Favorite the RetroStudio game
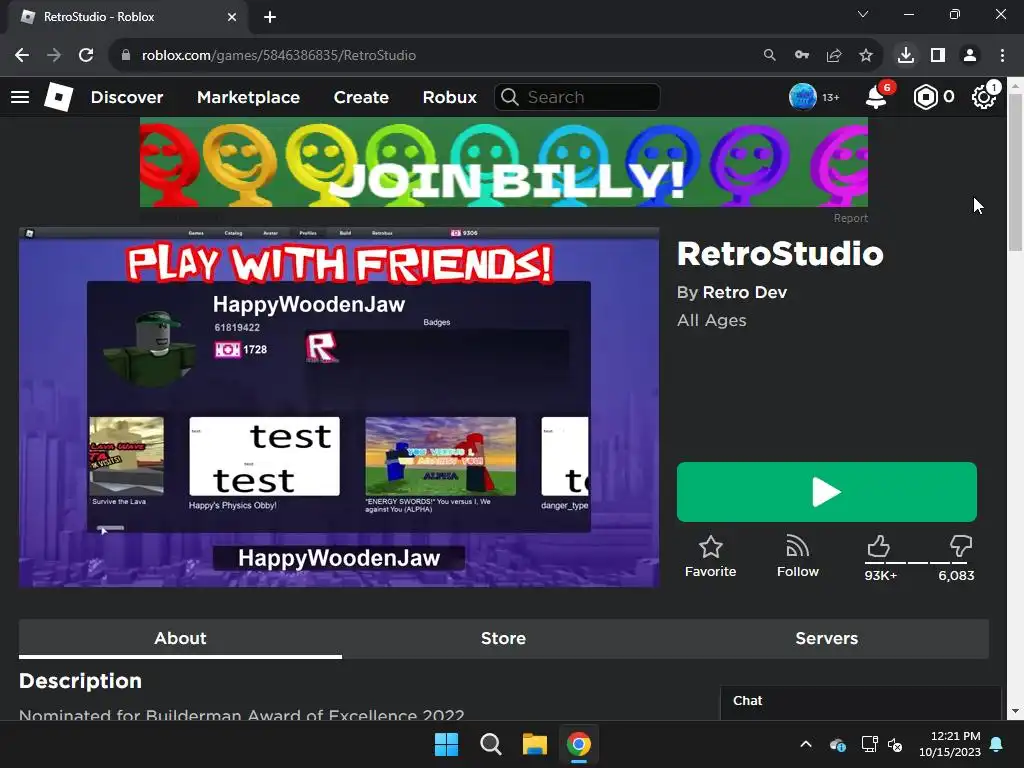 (711, 556)
